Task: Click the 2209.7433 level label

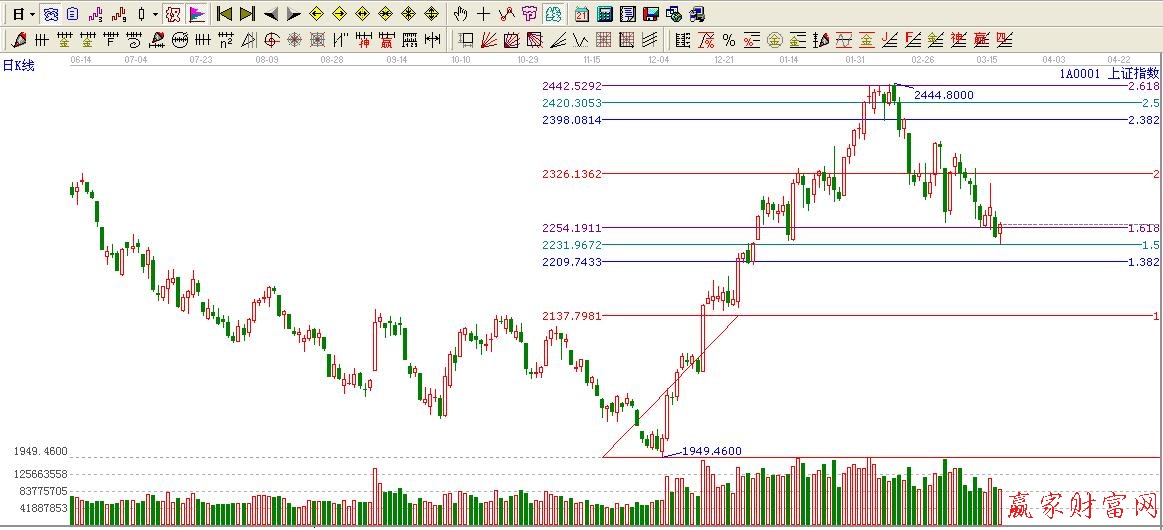Action: 571,262
